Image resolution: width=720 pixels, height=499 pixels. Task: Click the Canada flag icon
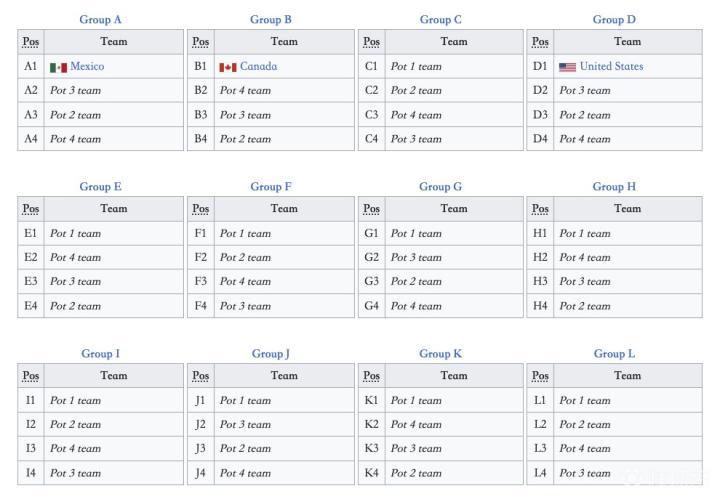tap(227, 67)
